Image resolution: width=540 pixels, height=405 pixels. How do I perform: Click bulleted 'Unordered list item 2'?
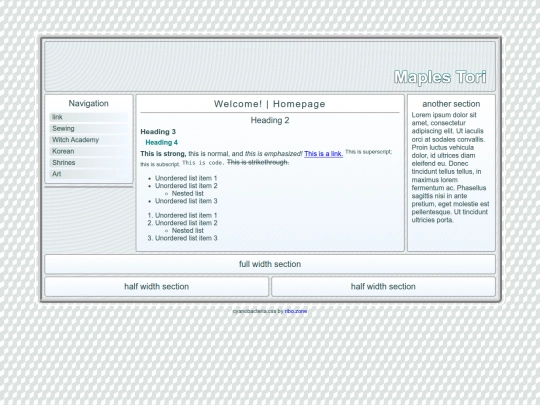coord(186,186)
